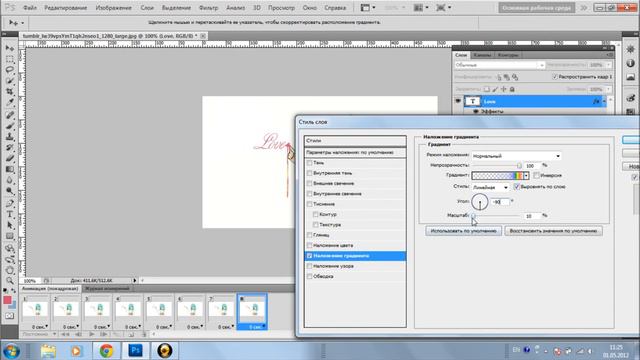Click the lock all icon in Layers panel
640x360 pixels.
(x=512, y=89)
